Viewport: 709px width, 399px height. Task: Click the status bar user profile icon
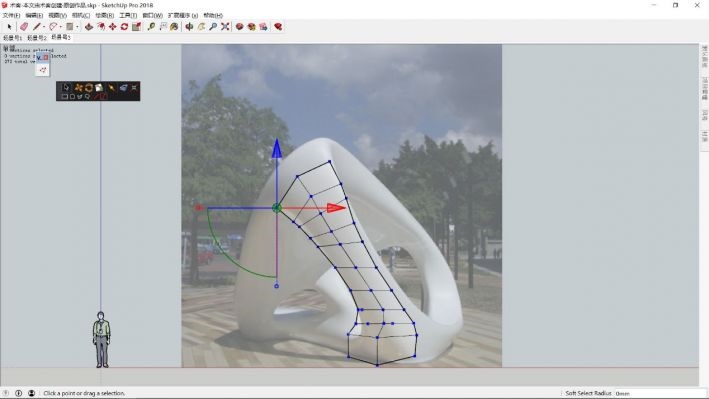tap(31, 393)
